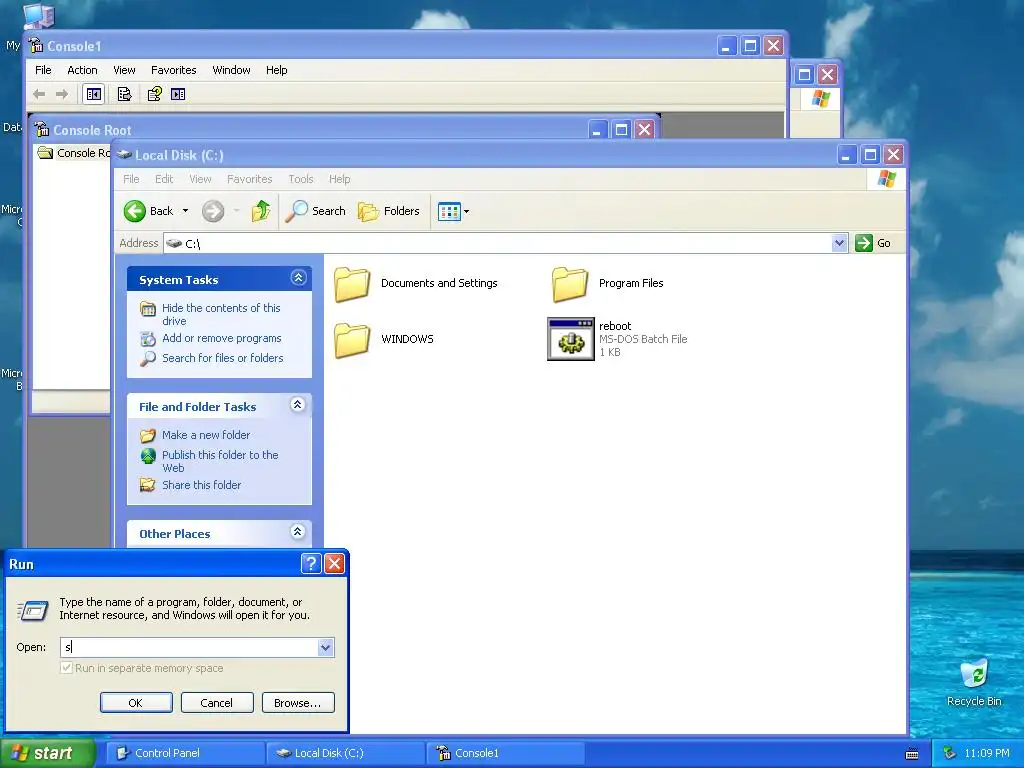The image size is (1024, 768).
Task: Click Add or remove programs link
Action: coord(221,338)
